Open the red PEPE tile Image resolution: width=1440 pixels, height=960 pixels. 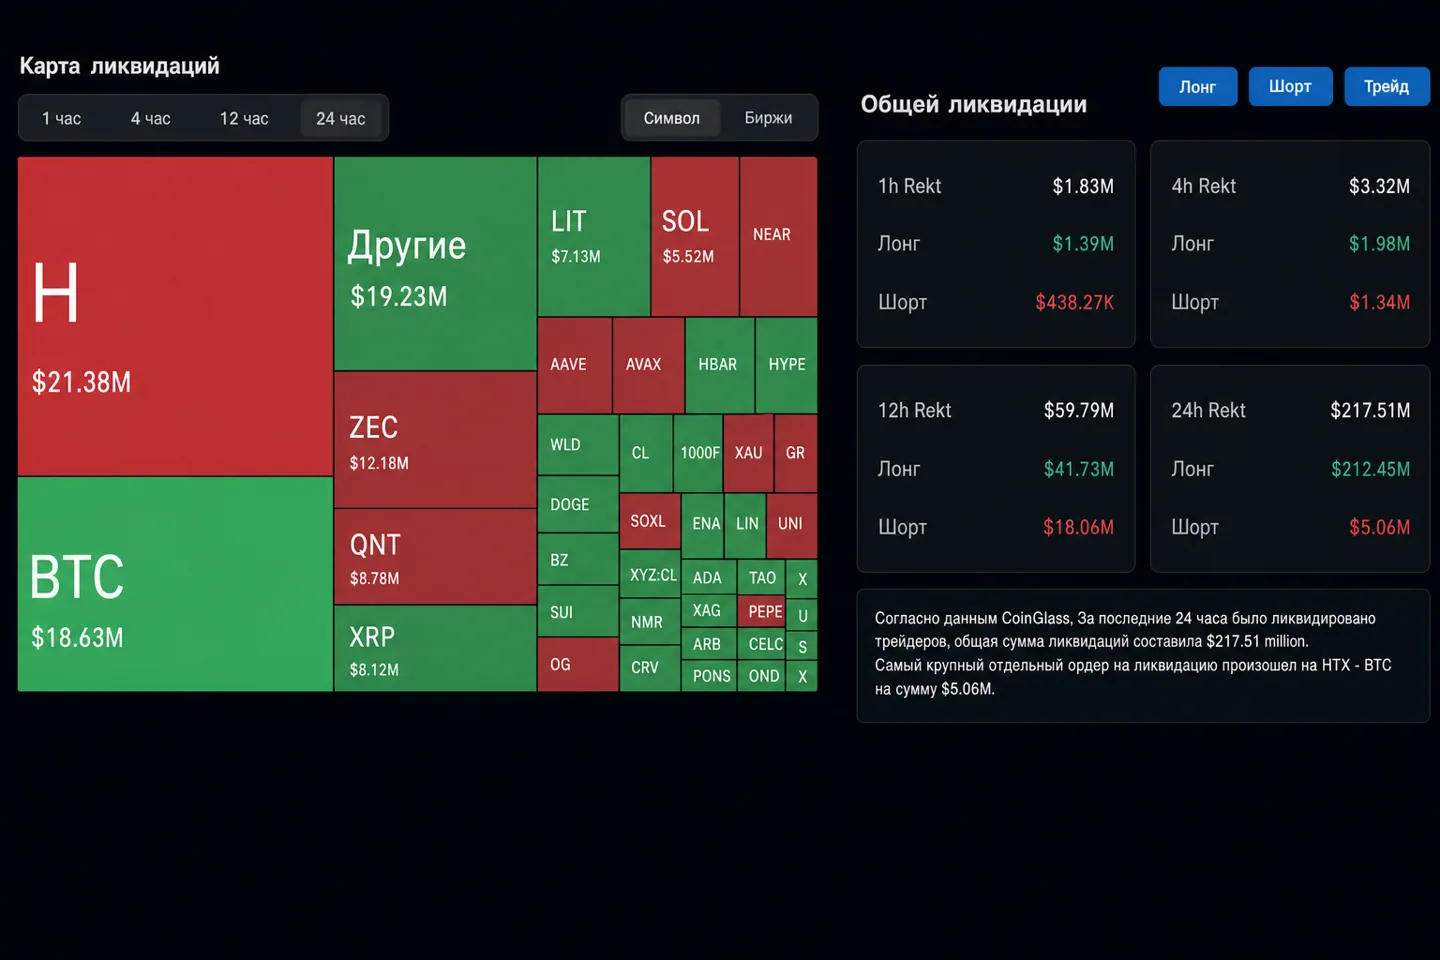(x=762, y=611)
